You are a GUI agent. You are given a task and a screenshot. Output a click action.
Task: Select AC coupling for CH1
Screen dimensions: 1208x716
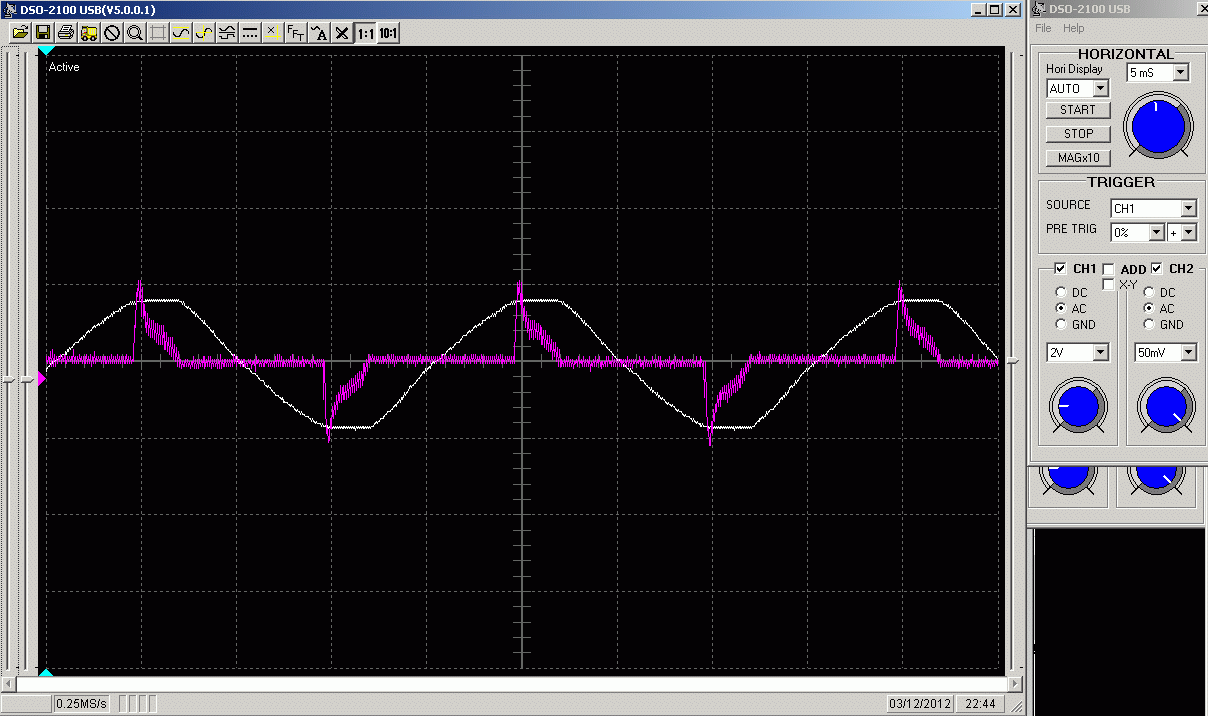pos(1060,309)
